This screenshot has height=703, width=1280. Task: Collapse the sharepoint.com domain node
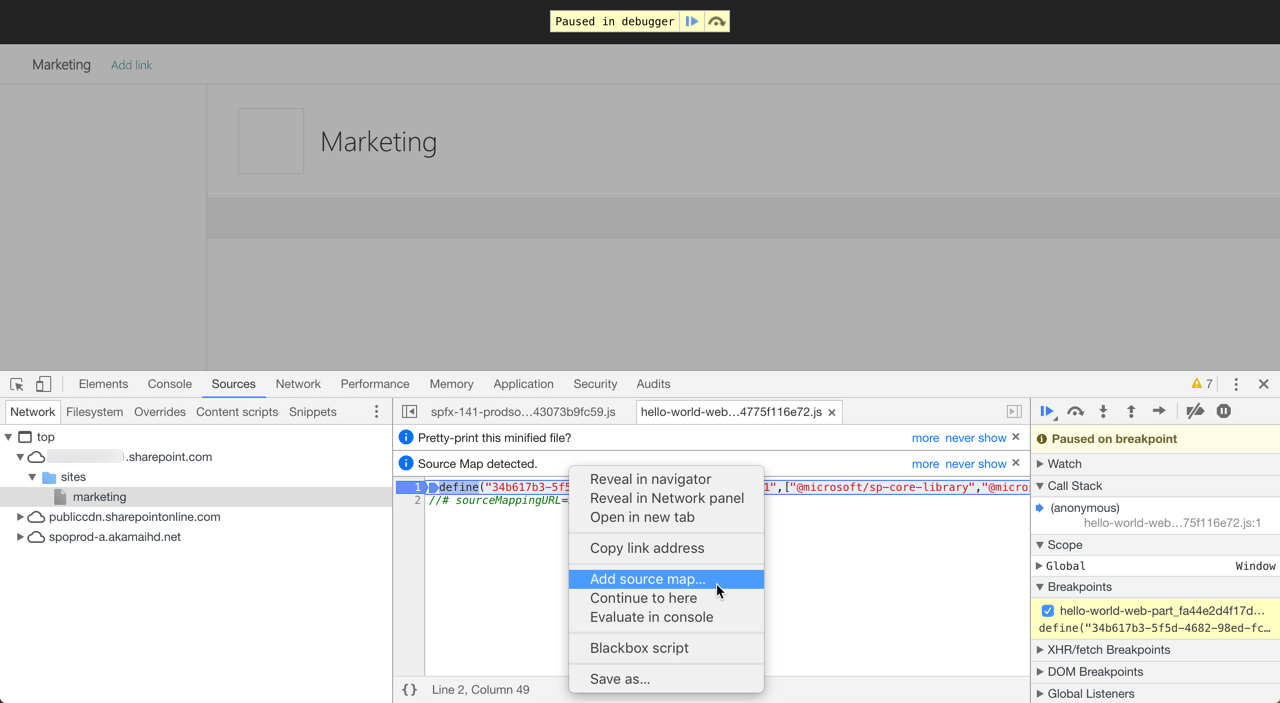pos(20,457)
